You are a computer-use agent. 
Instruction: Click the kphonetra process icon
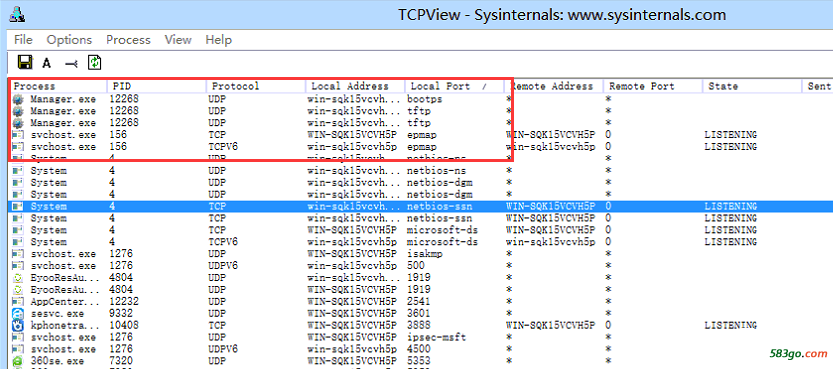pos(18,325)
